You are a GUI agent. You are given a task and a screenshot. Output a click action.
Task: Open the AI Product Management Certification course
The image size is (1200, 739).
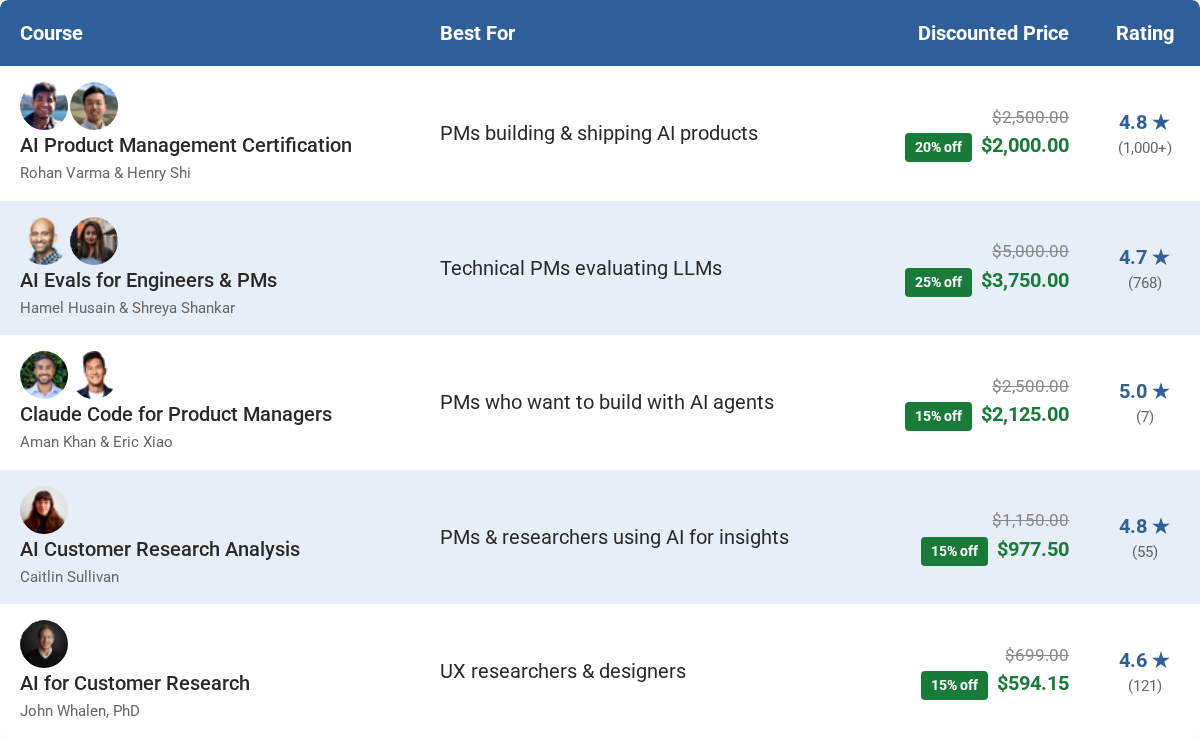click(x=186, y=145)
